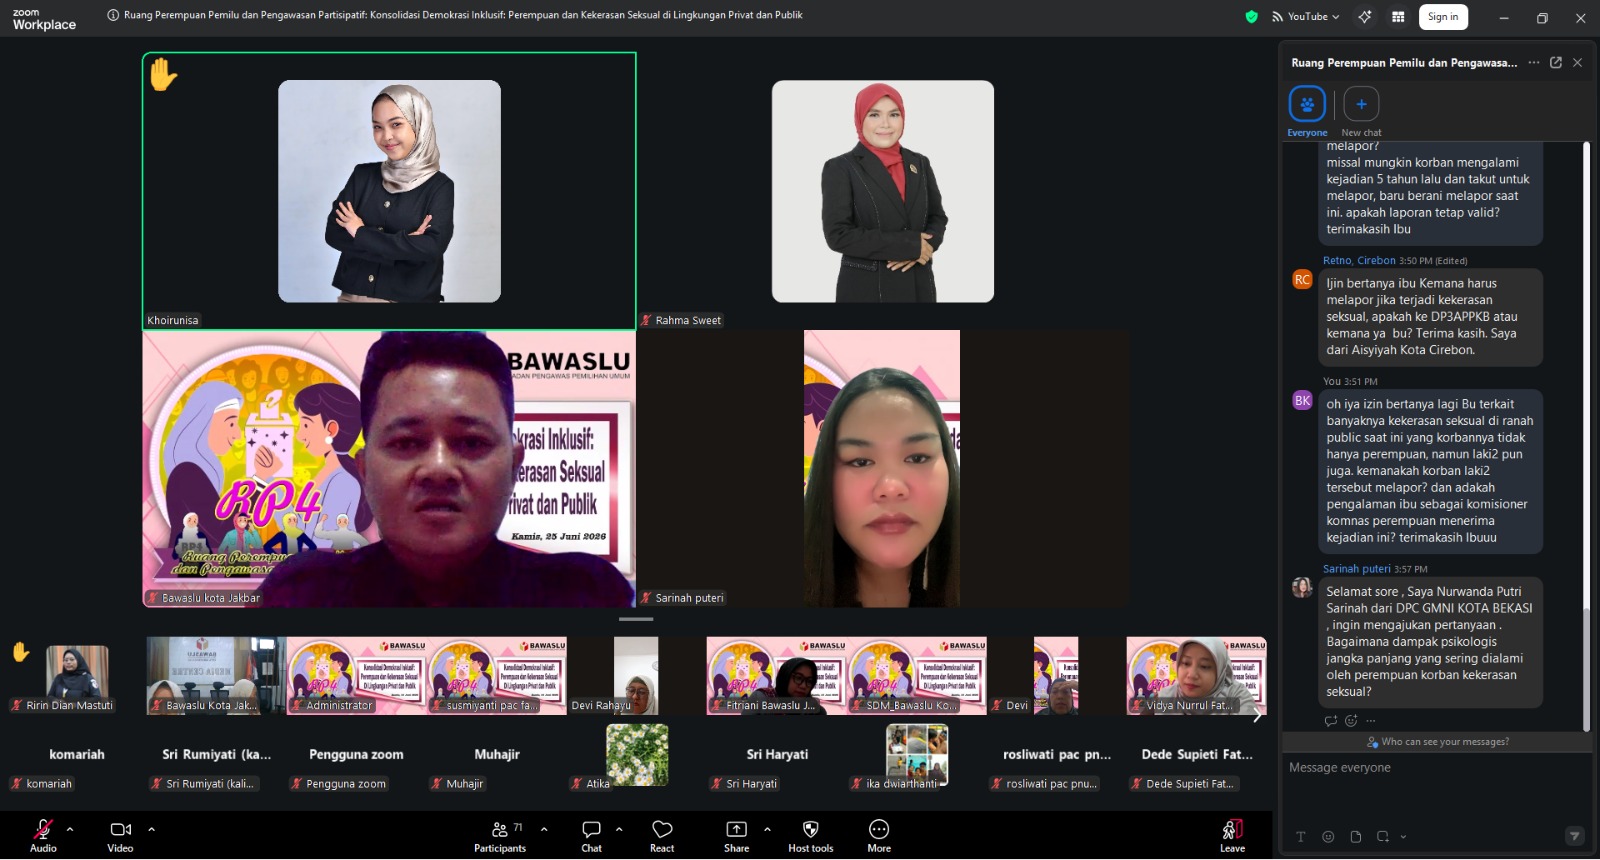Click the Sign in button
Image resolution: width=1600 pixels, height=860 pixels.
pos(1443,17)
